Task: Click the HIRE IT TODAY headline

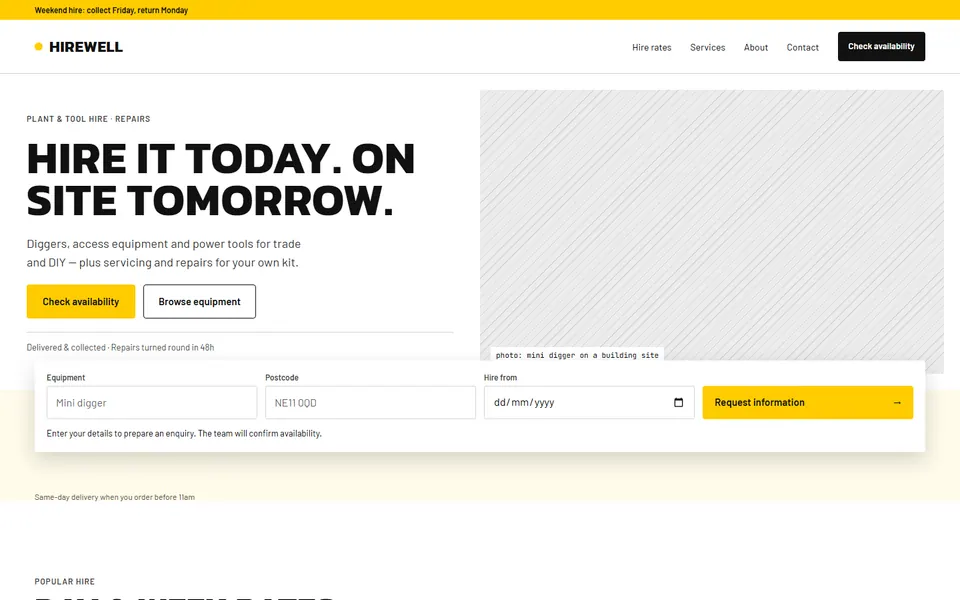Action: pos(221,179)
